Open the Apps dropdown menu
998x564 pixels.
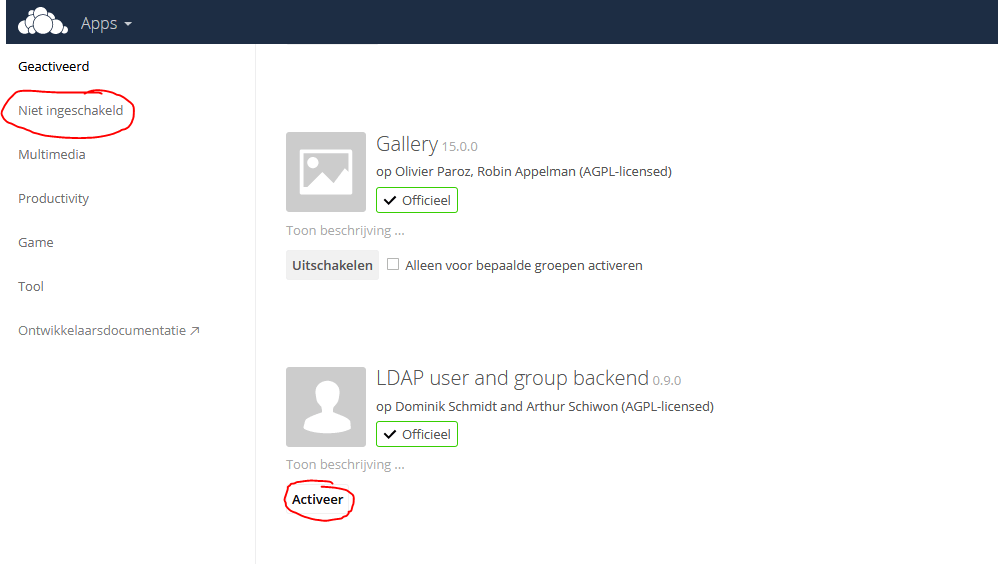(x=106, y=23)
